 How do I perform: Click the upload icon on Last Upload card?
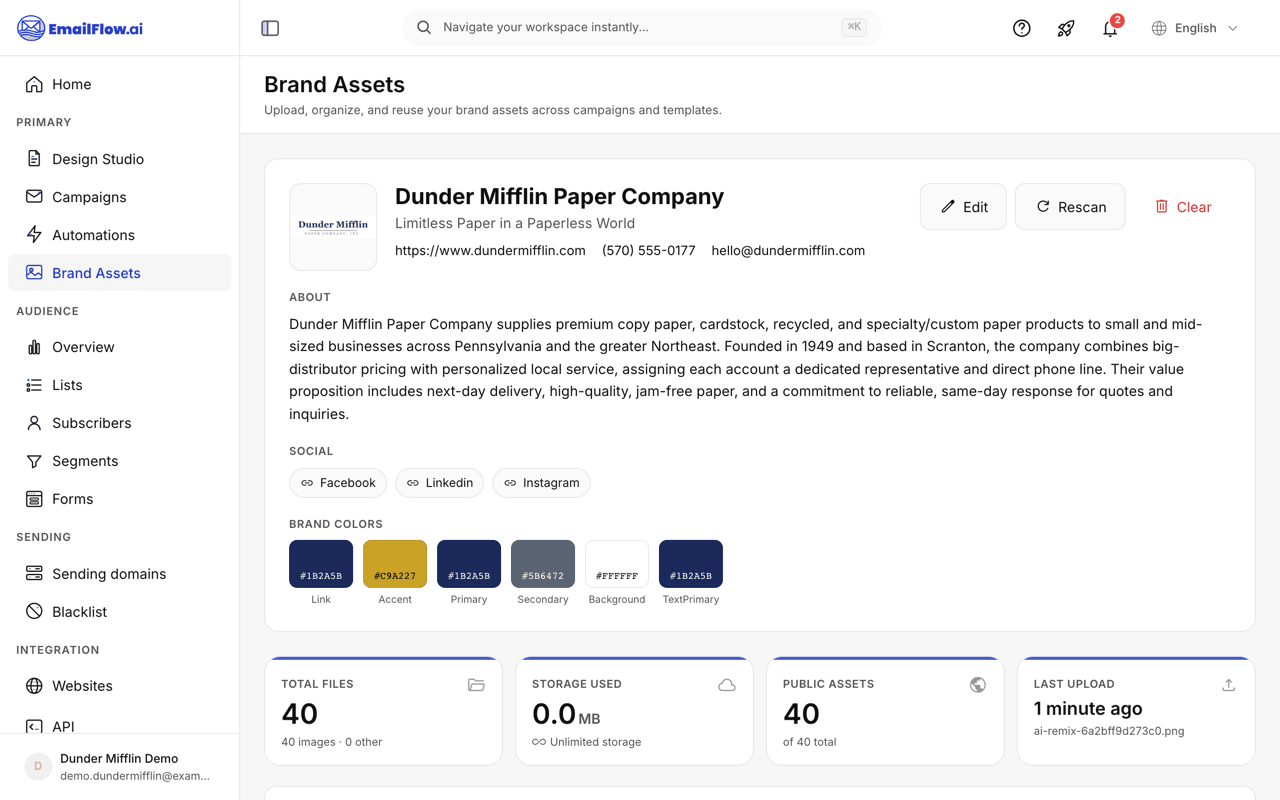[x=1229, y=685]
